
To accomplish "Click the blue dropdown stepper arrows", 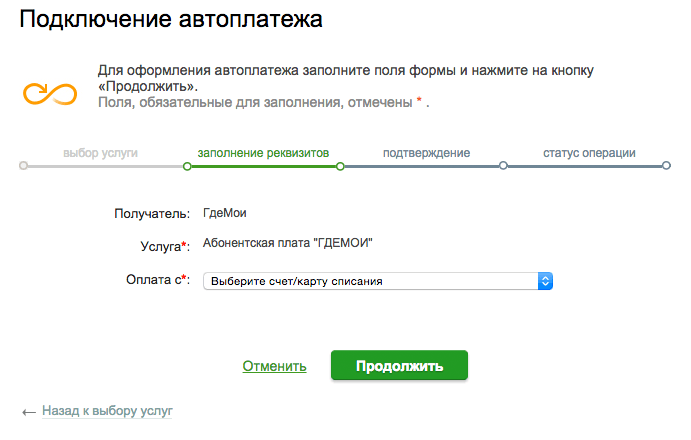I will click(545, 281).
